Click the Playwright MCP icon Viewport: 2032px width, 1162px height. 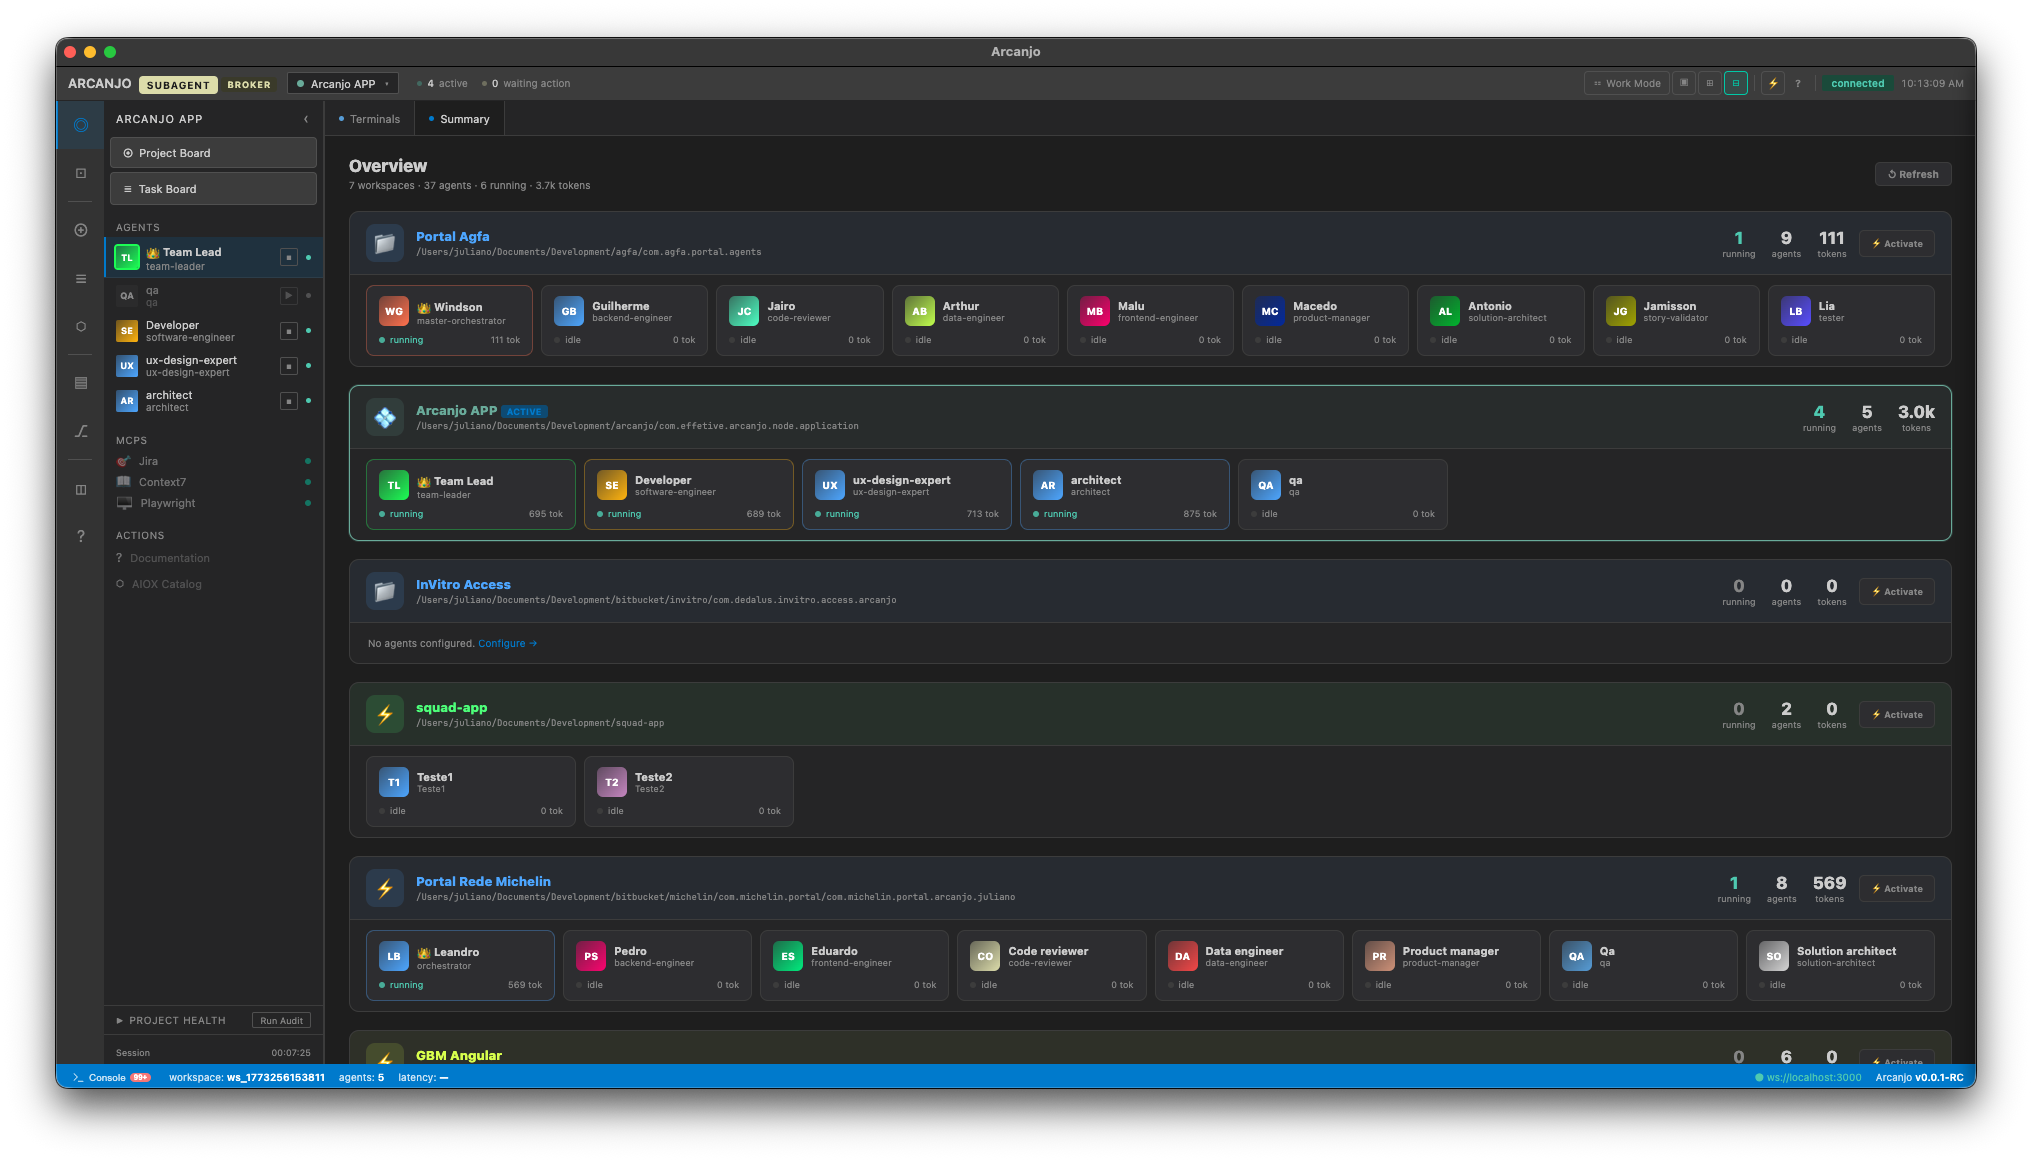124,503
